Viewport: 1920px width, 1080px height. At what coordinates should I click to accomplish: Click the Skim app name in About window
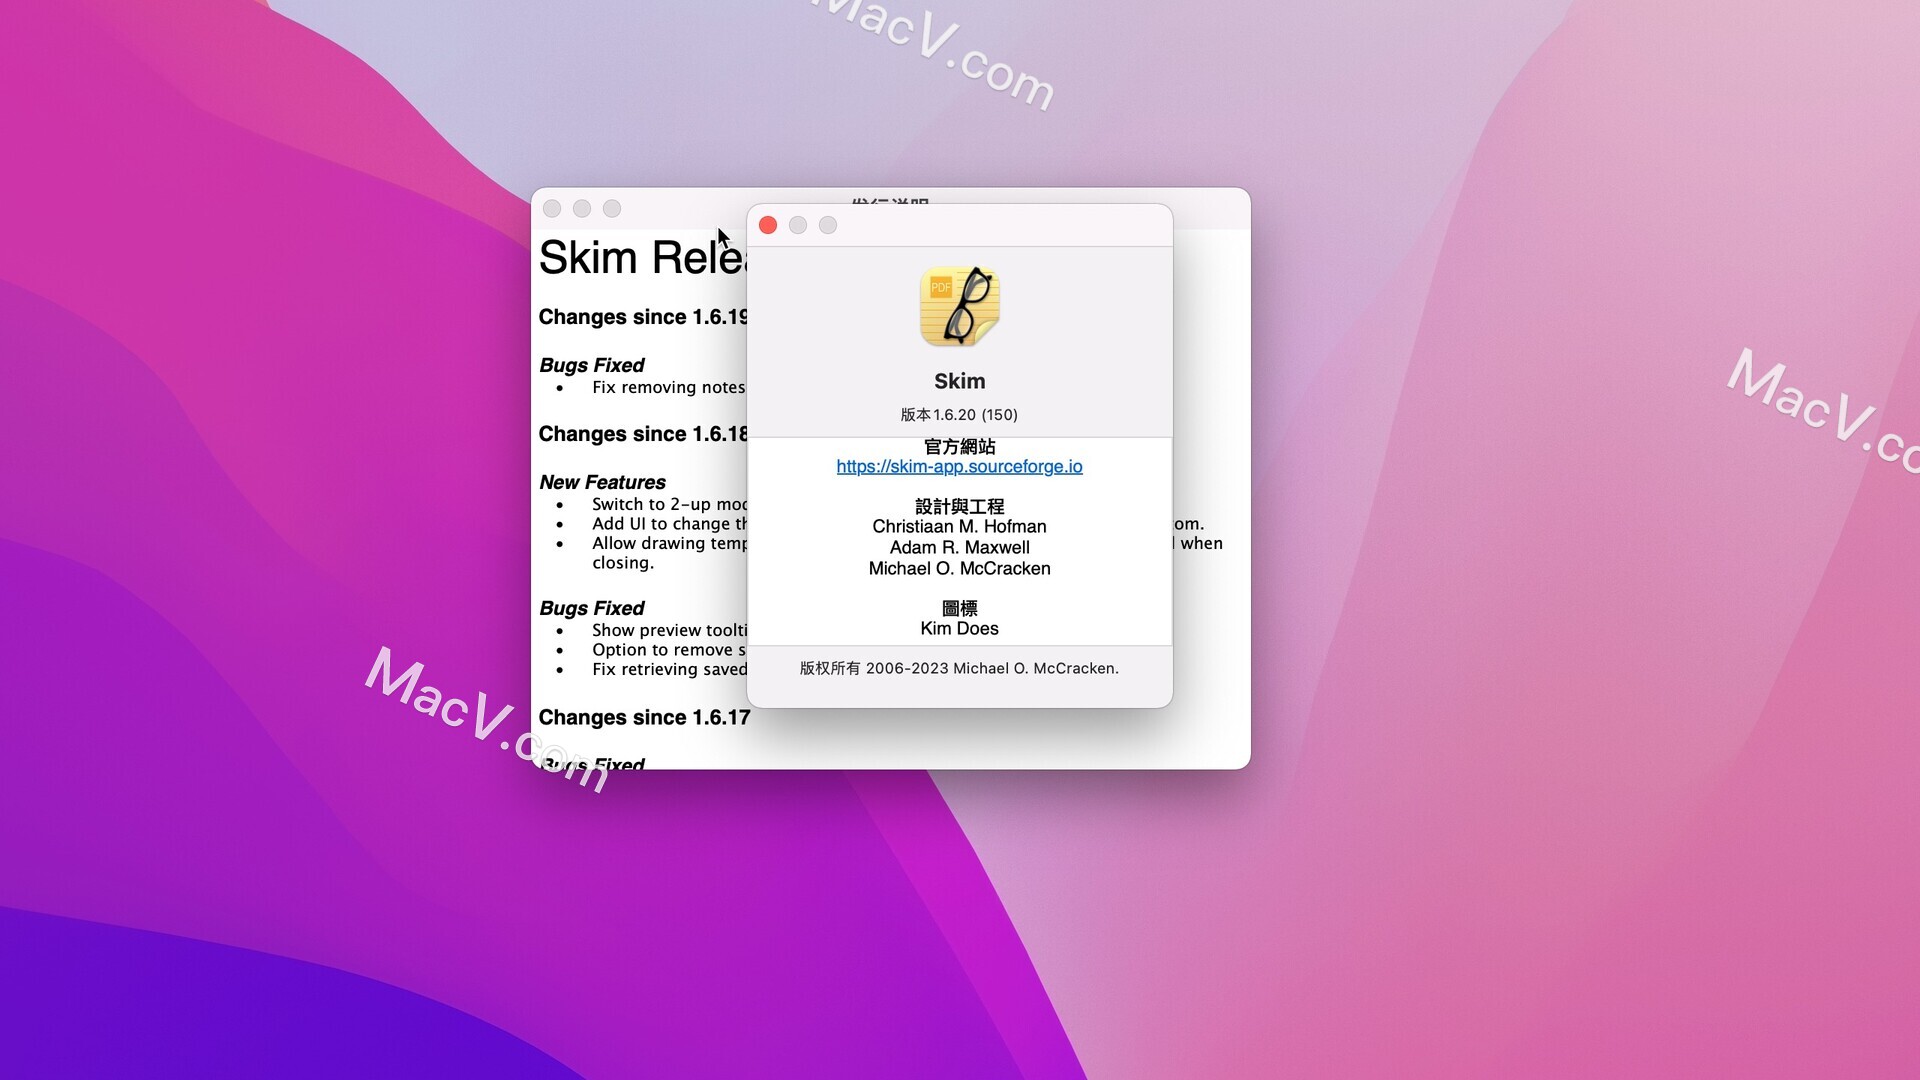point(959,381)
